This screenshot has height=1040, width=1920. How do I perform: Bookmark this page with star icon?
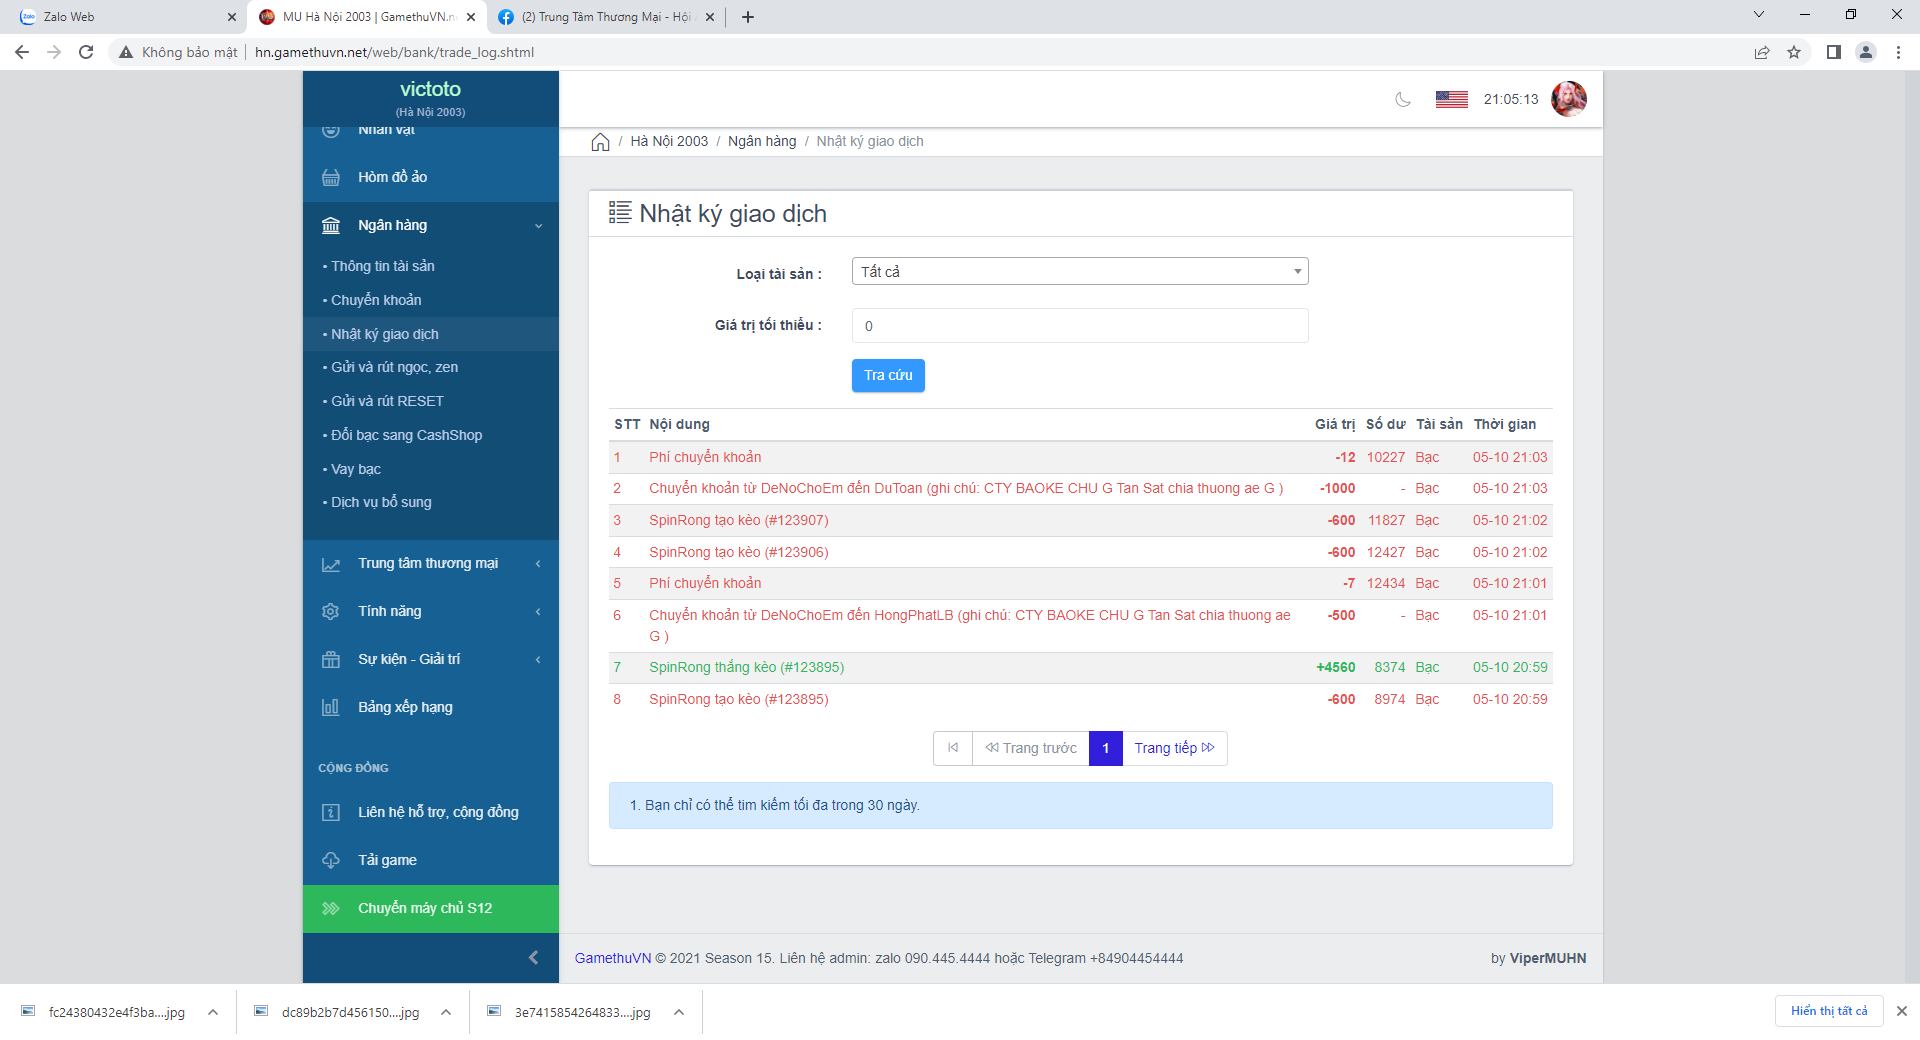coord(1794,52)
